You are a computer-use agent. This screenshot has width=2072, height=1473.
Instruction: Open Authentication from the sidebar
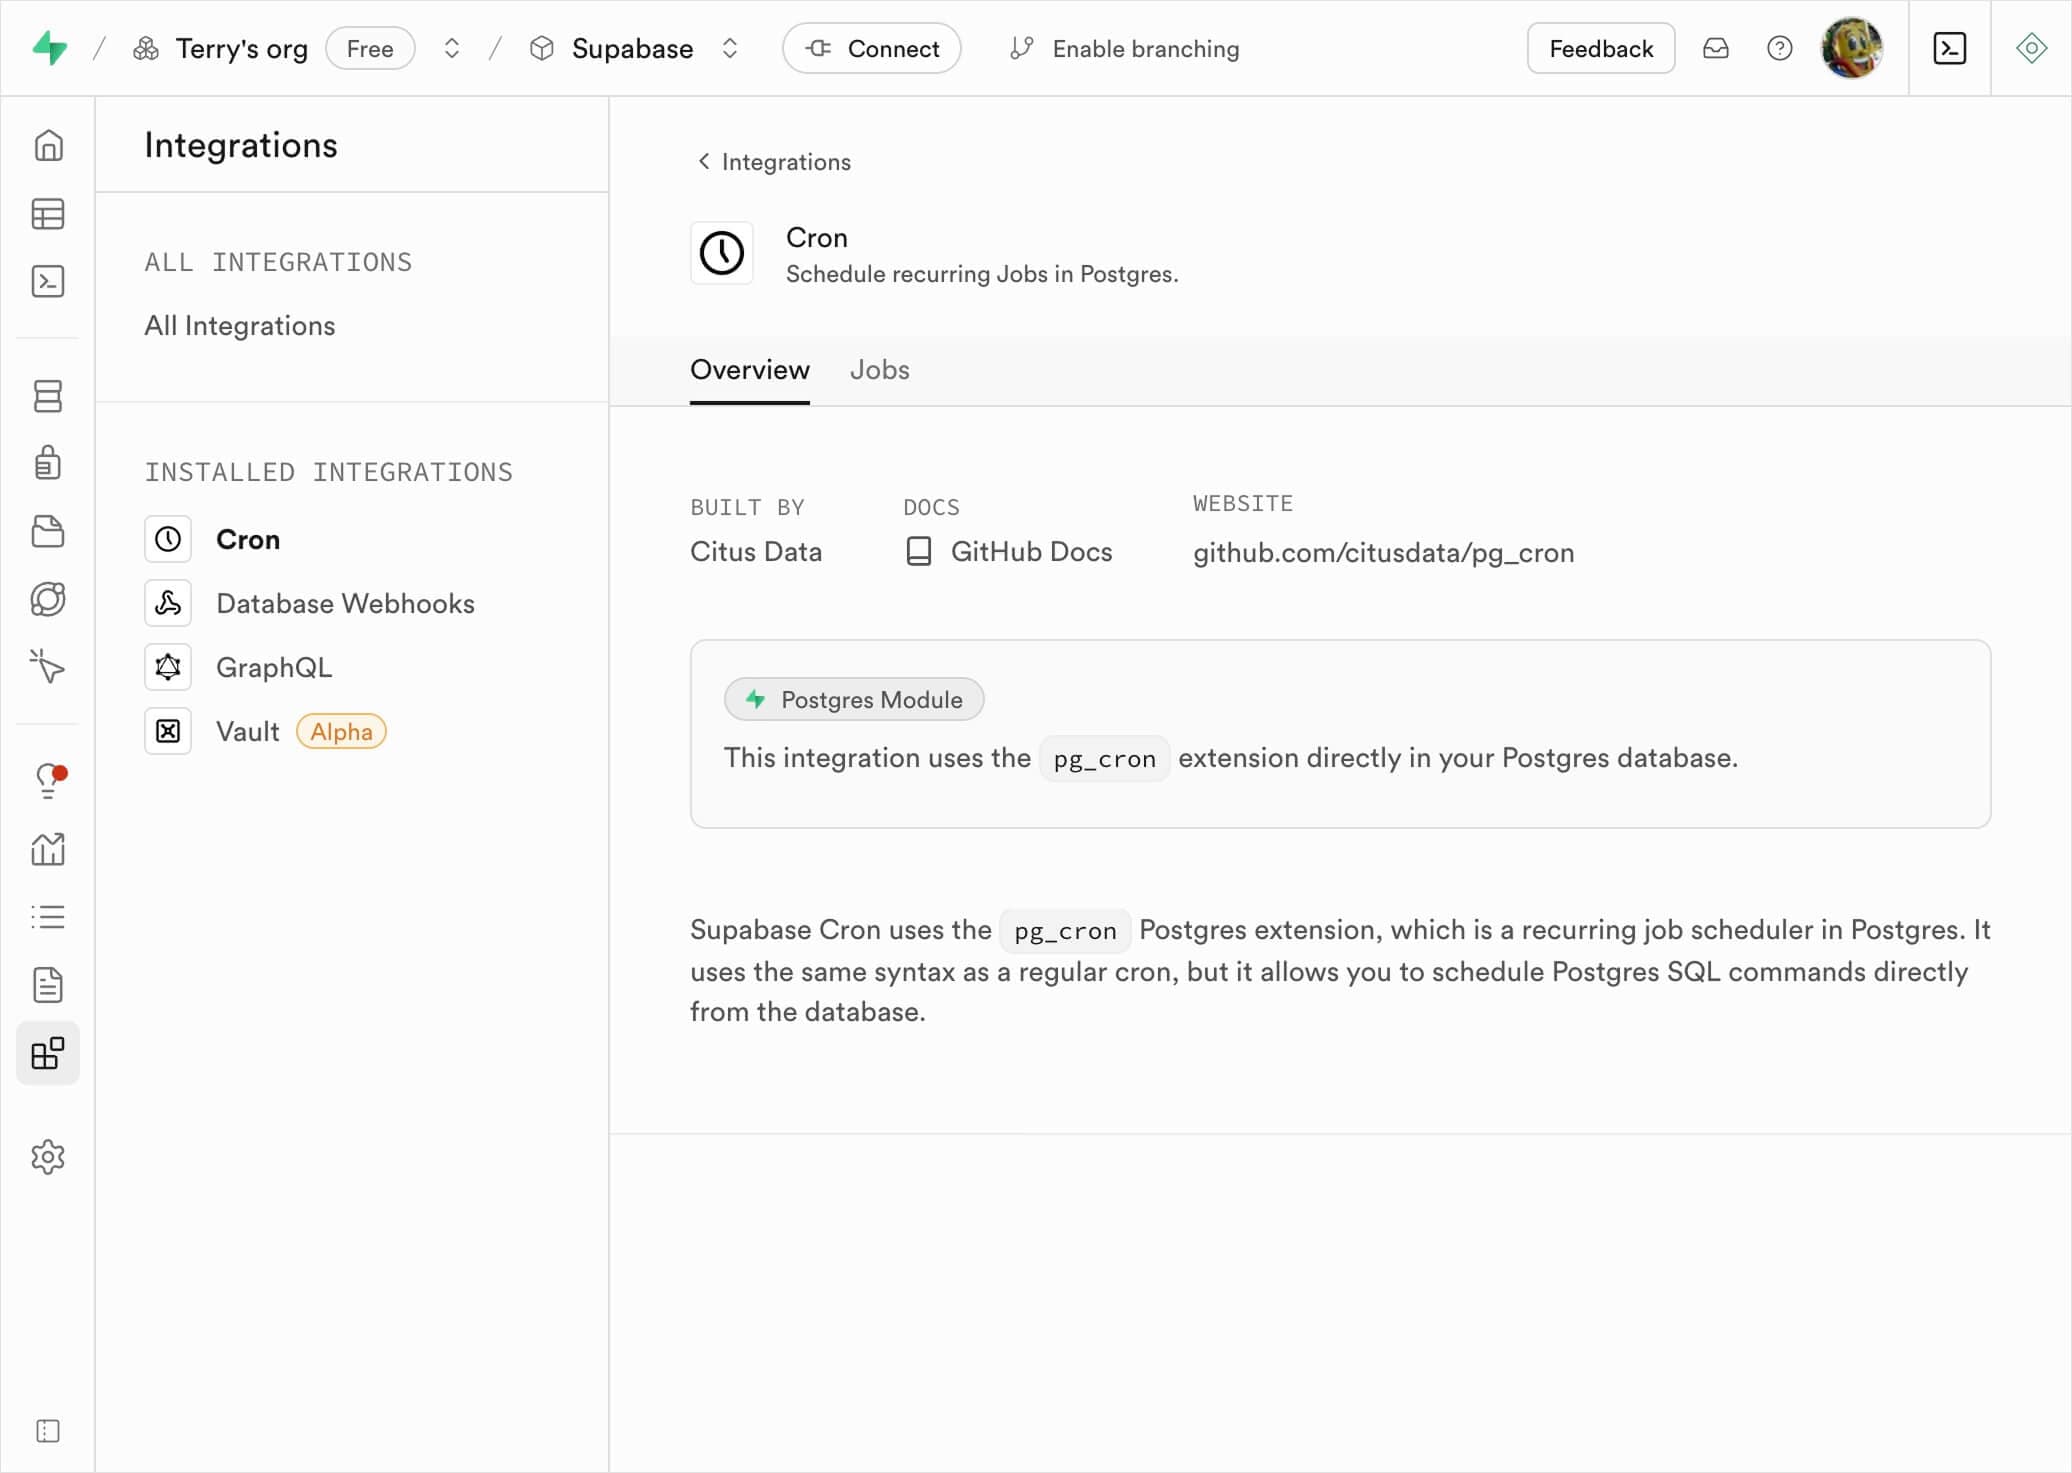pos(48,462)
